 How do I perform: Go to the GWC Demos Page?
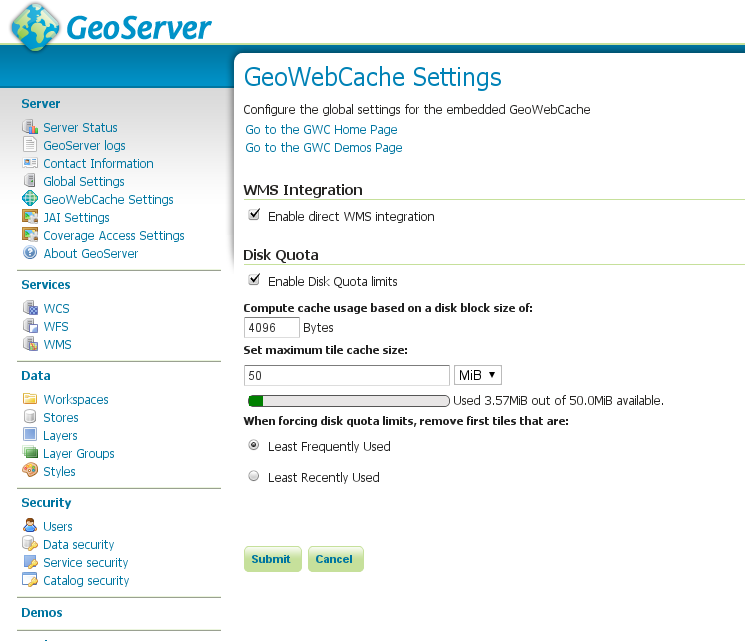tap(324, 148)
